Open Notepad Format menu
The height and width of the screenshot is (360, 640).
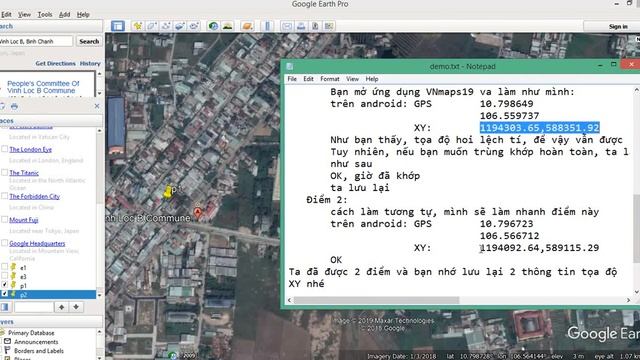pyautogui.click(x=330, y=79)
